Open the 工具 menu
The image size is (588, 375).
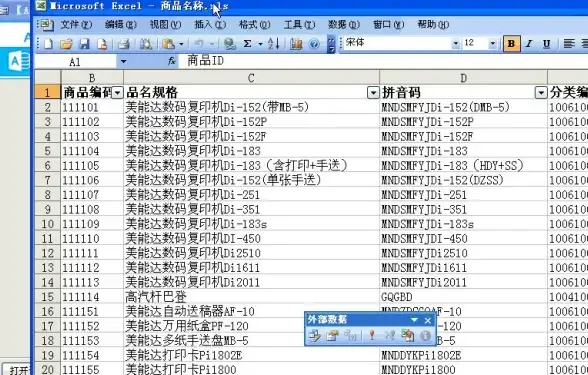pos(299,25)
